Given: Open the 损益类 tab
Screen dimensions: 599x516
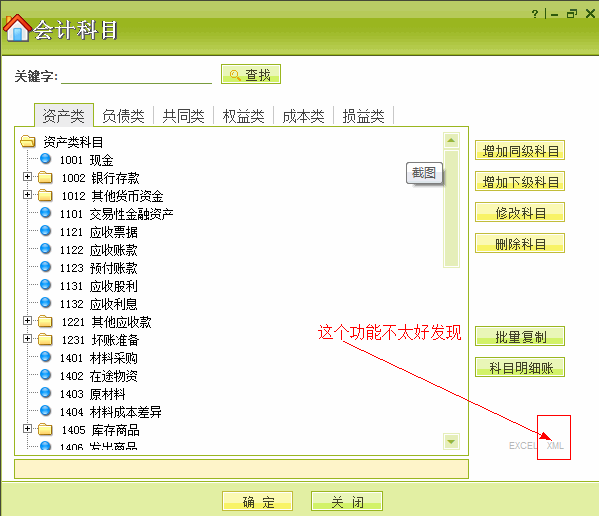Looking at the screenshot, I should pos(363,116).
